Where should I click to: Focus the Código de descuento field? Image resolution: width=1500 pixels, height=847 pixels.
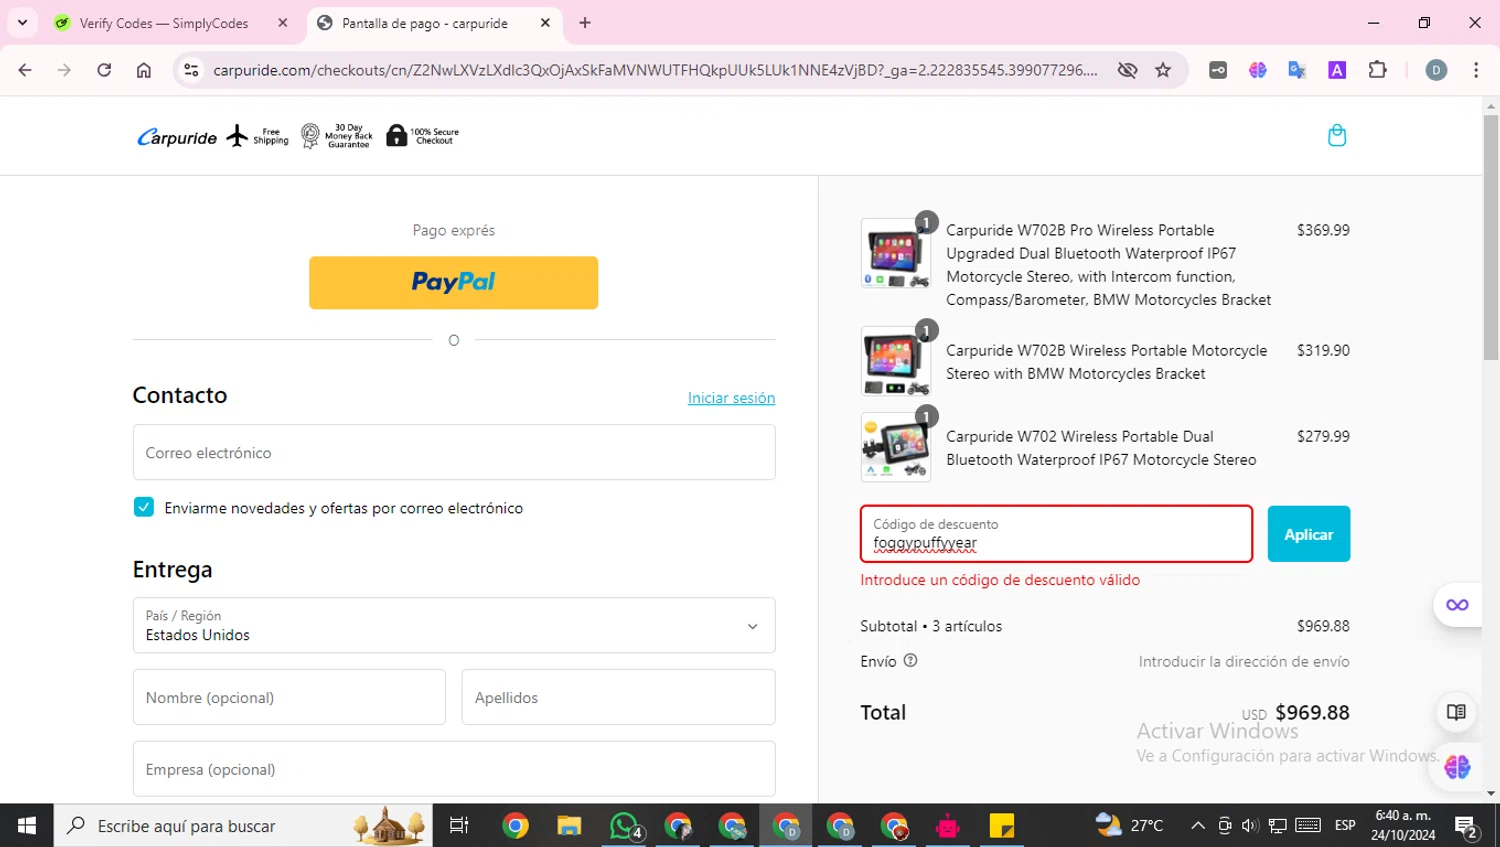pyautogui.click(x=1056, y=534)
